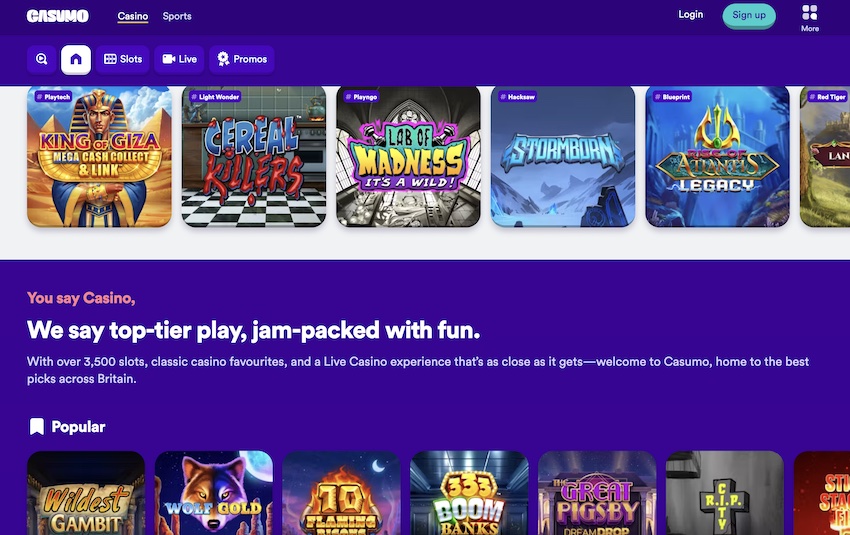Viewport: 850px width, 535px height.
Task: Open King of Giza game
Action: point(99,157)
